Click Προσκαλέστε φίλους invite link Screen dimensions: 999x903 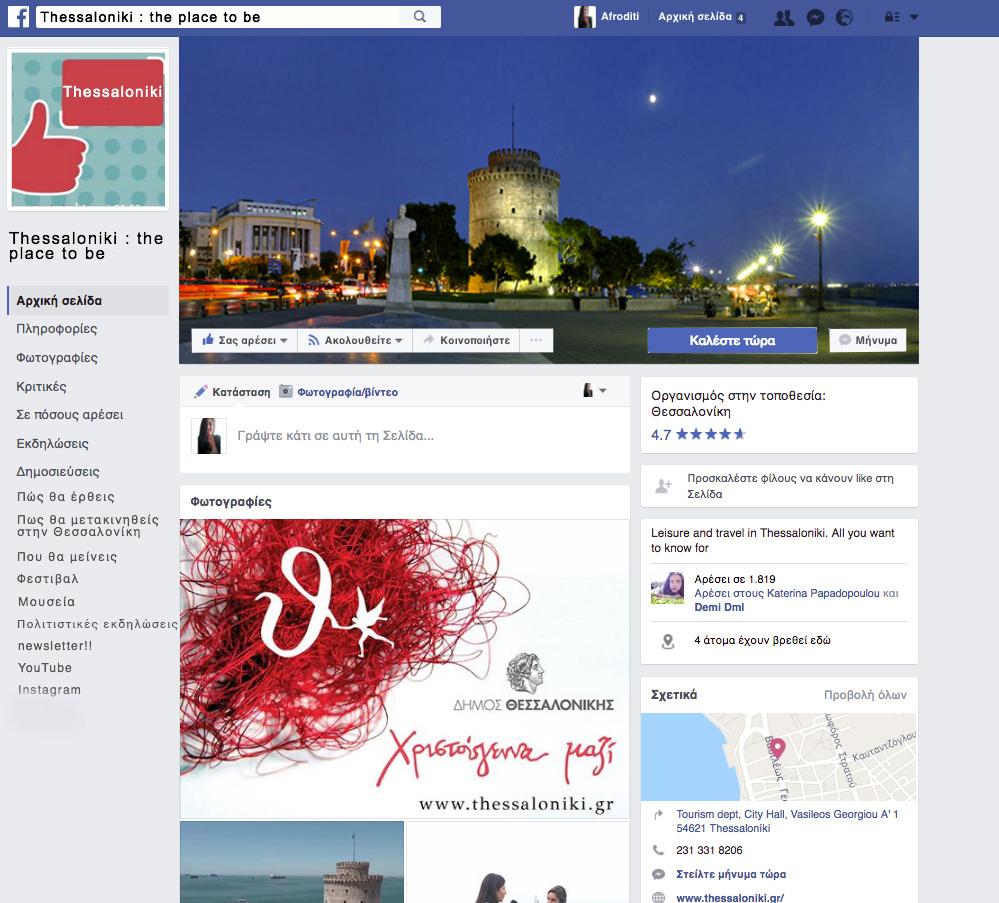coord(790,486)
